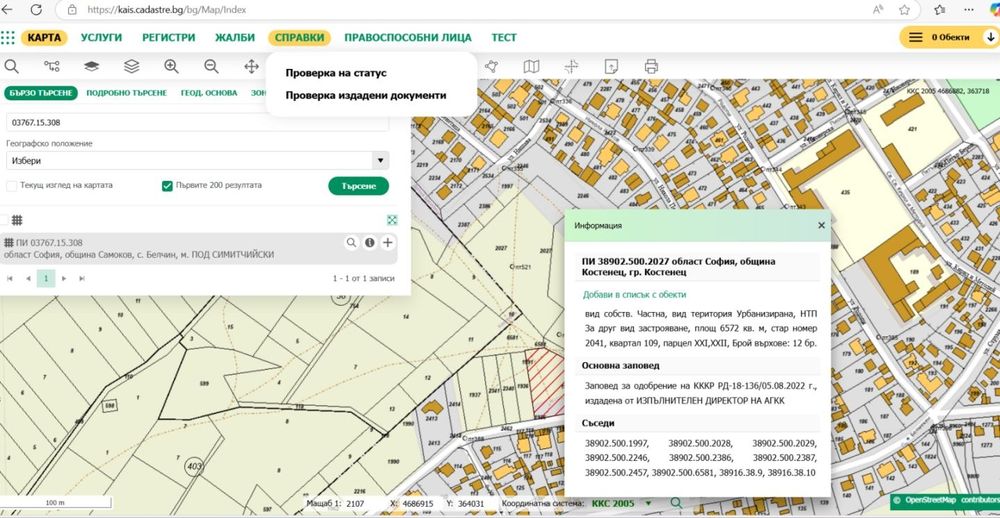Open the ККС 2005 coordinate system dropdown
The image size is (1000, 518).
pyautogui.click(x=622, y=503)
